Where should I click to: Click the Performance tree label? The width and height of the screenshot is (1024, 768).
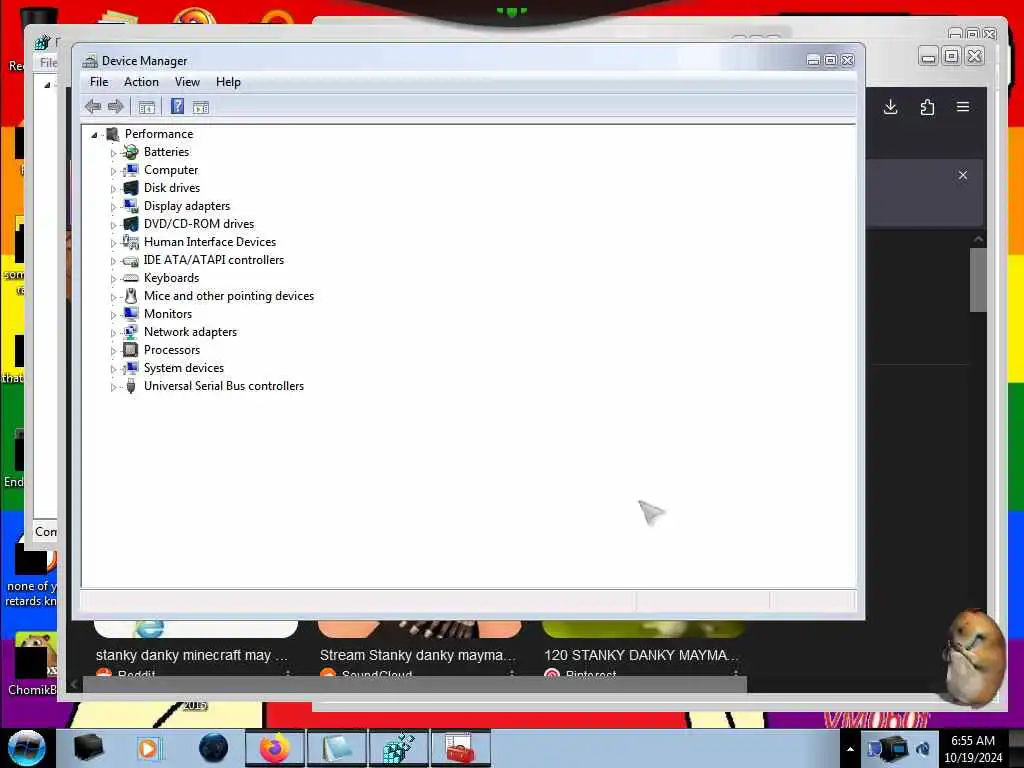coord(159,134)
